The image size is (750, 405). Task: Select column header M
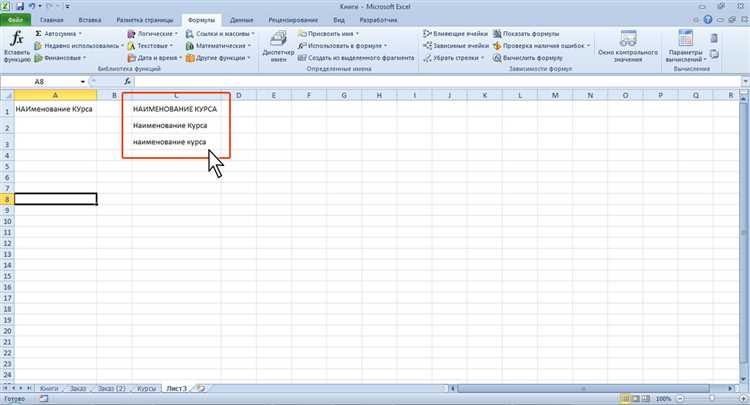(x=555, y=96)
